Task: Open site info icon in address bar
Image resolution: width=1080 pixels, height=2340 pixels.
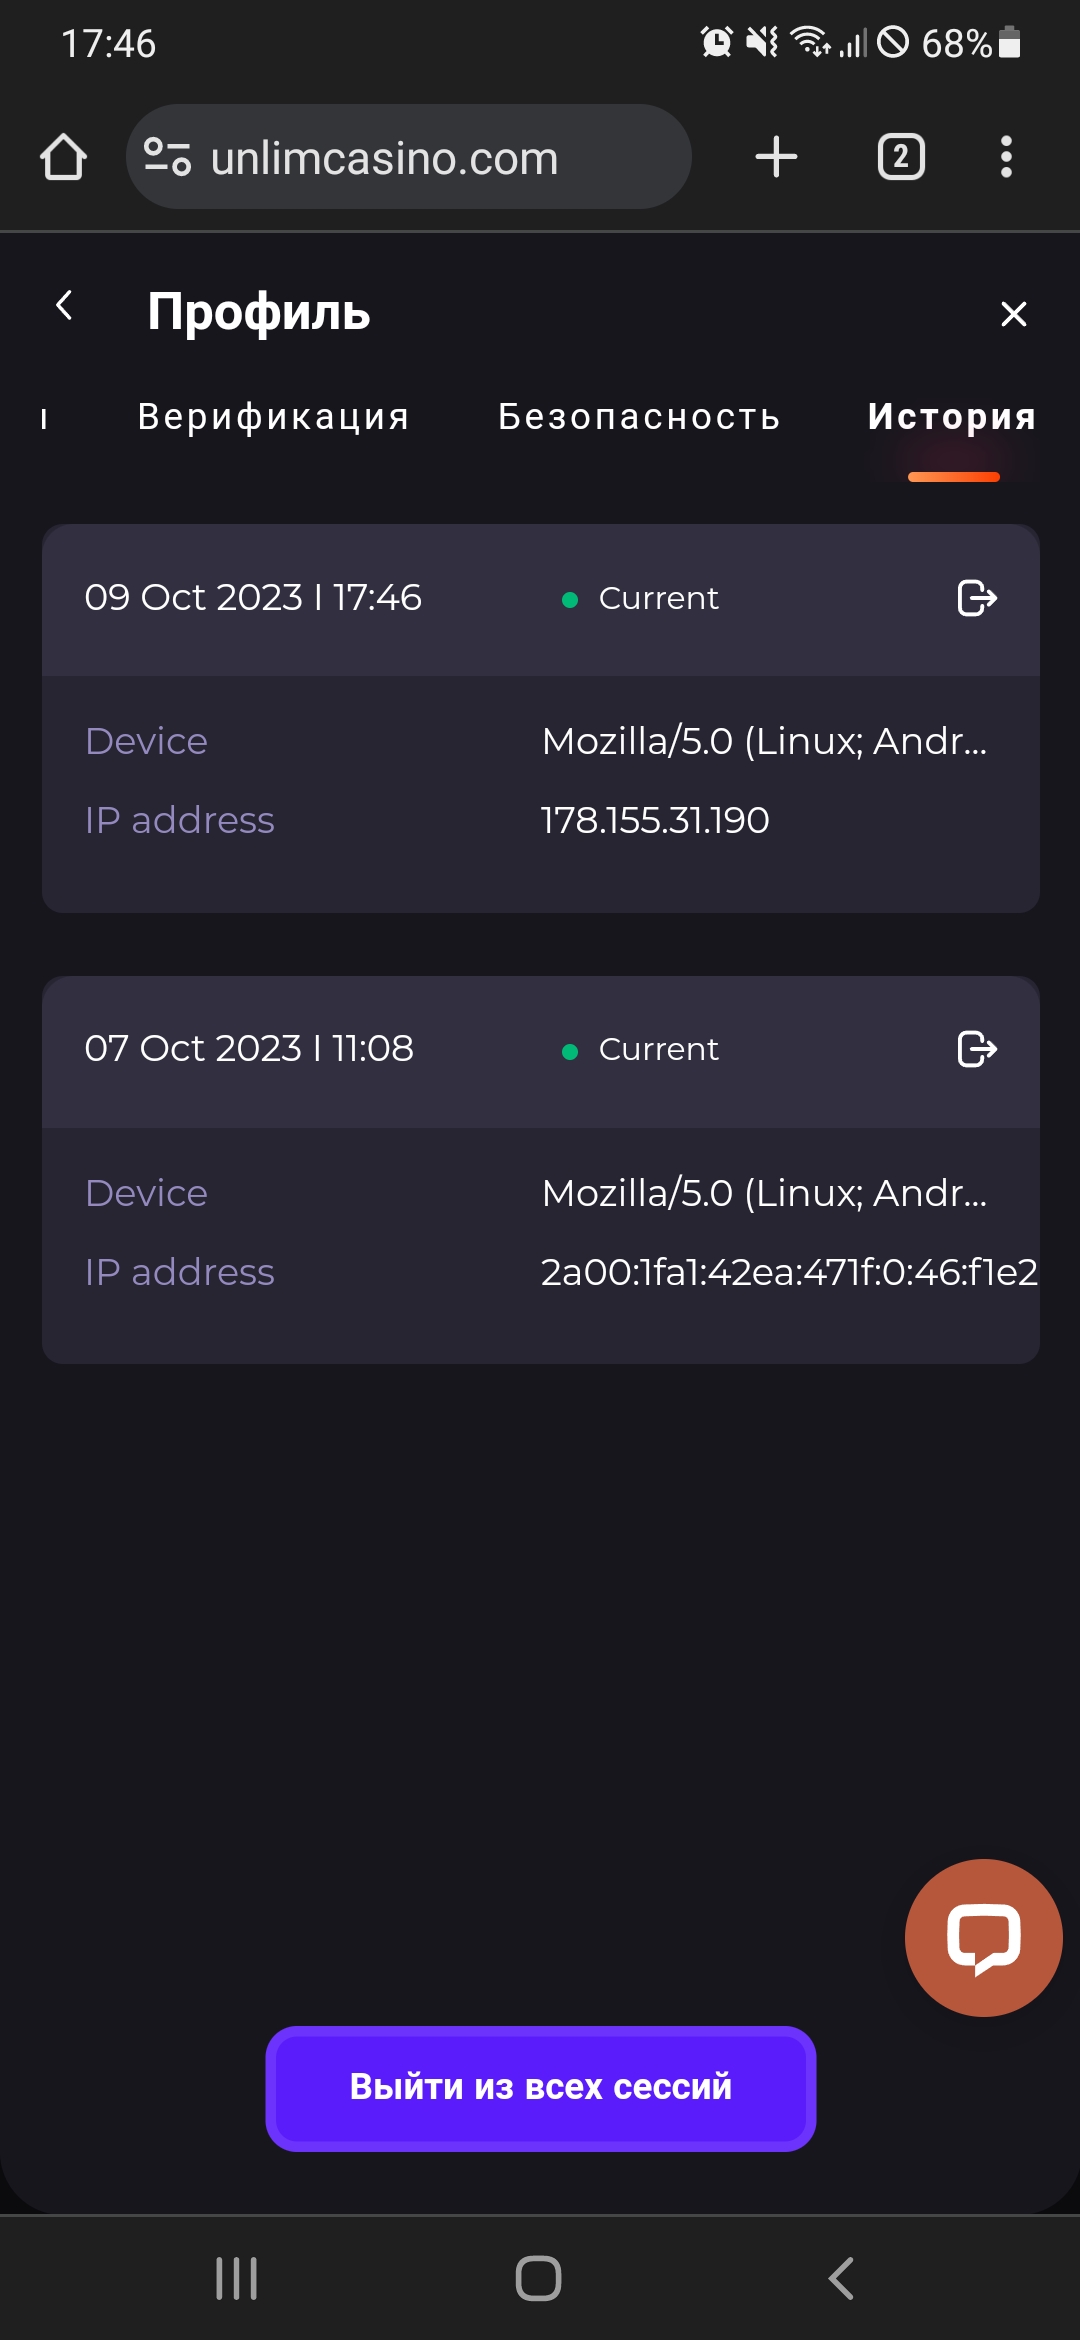Action: tap(167, 157)
